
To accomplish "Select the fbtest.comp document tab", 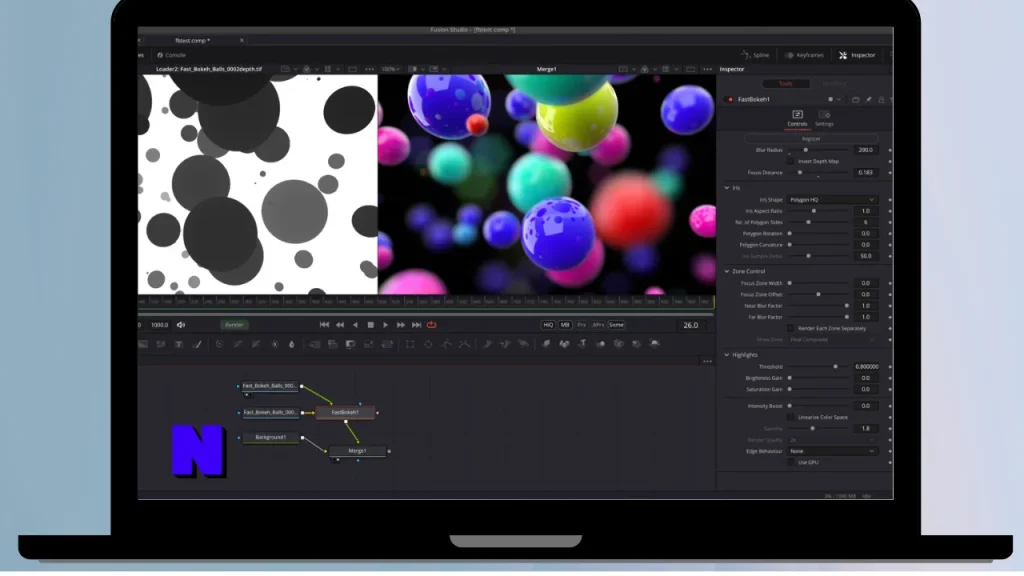I will click(x=192, y=40).
